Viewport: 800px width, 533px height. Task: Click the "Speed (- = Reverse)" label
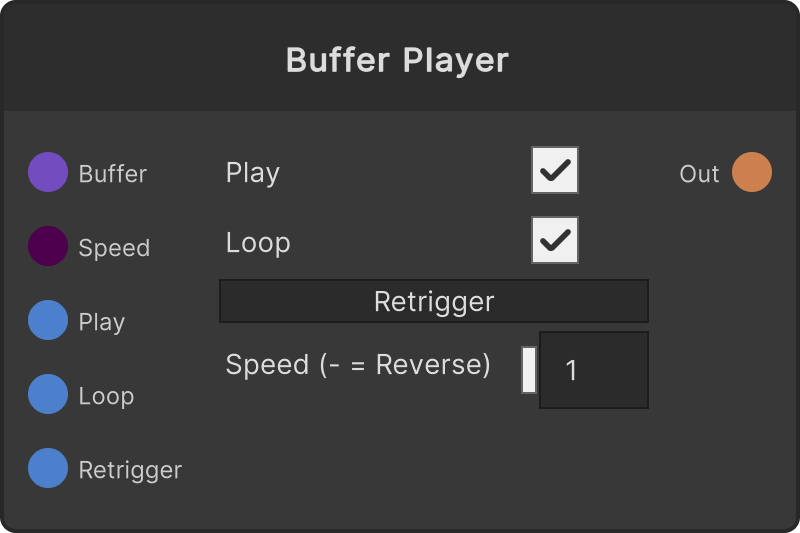click(x=358, y=365)
